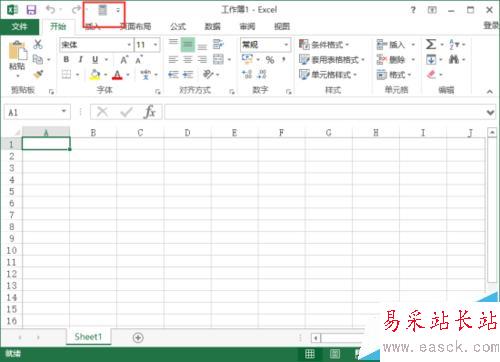
Task: Click the Undo arrow icon
Action: 51,9
